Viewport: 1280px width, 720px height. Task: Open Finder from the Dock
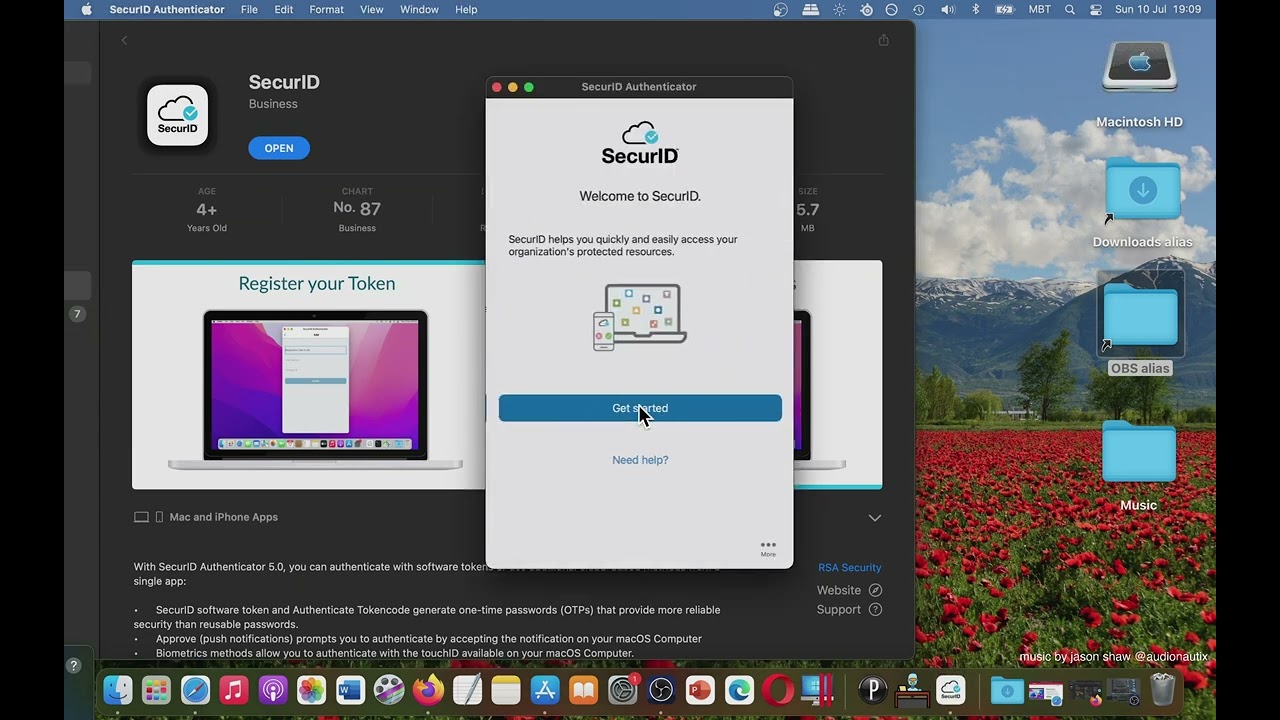(118, 690)
